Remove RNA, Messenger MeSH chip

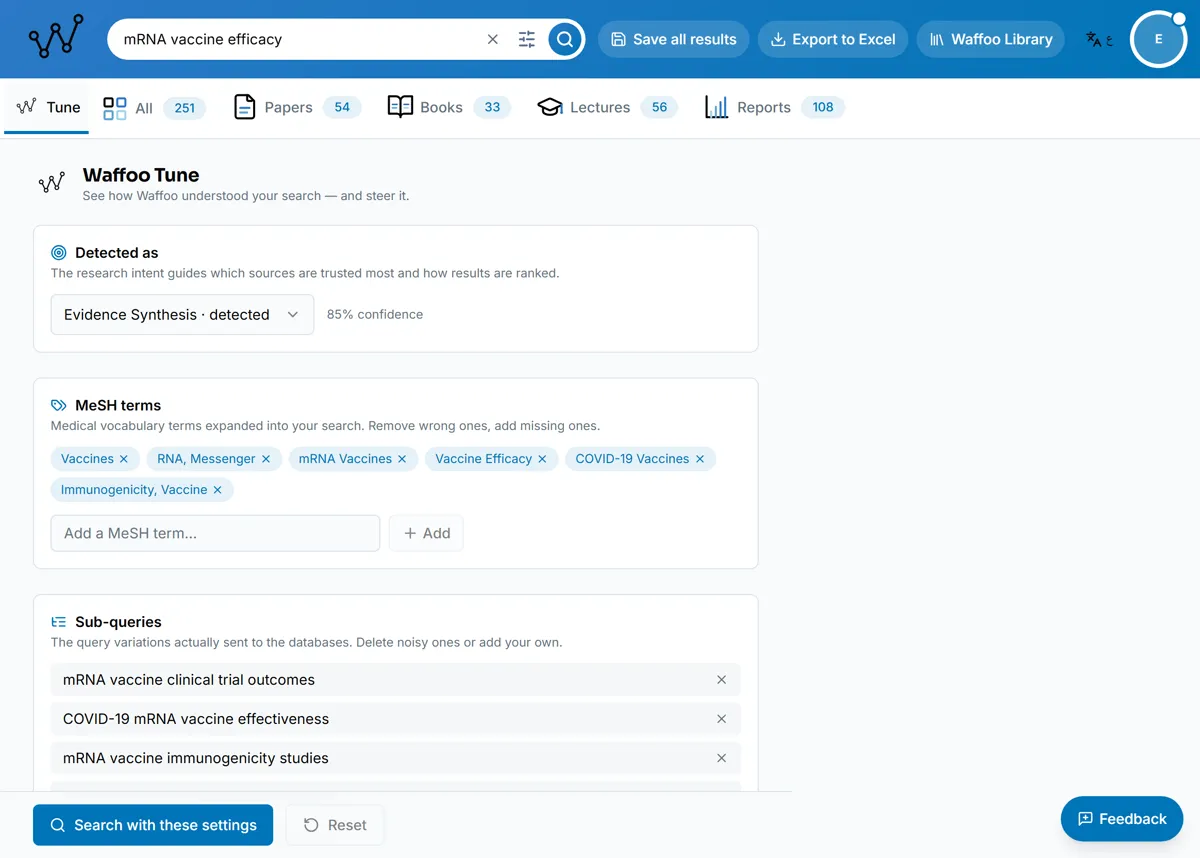click(266, 459)
